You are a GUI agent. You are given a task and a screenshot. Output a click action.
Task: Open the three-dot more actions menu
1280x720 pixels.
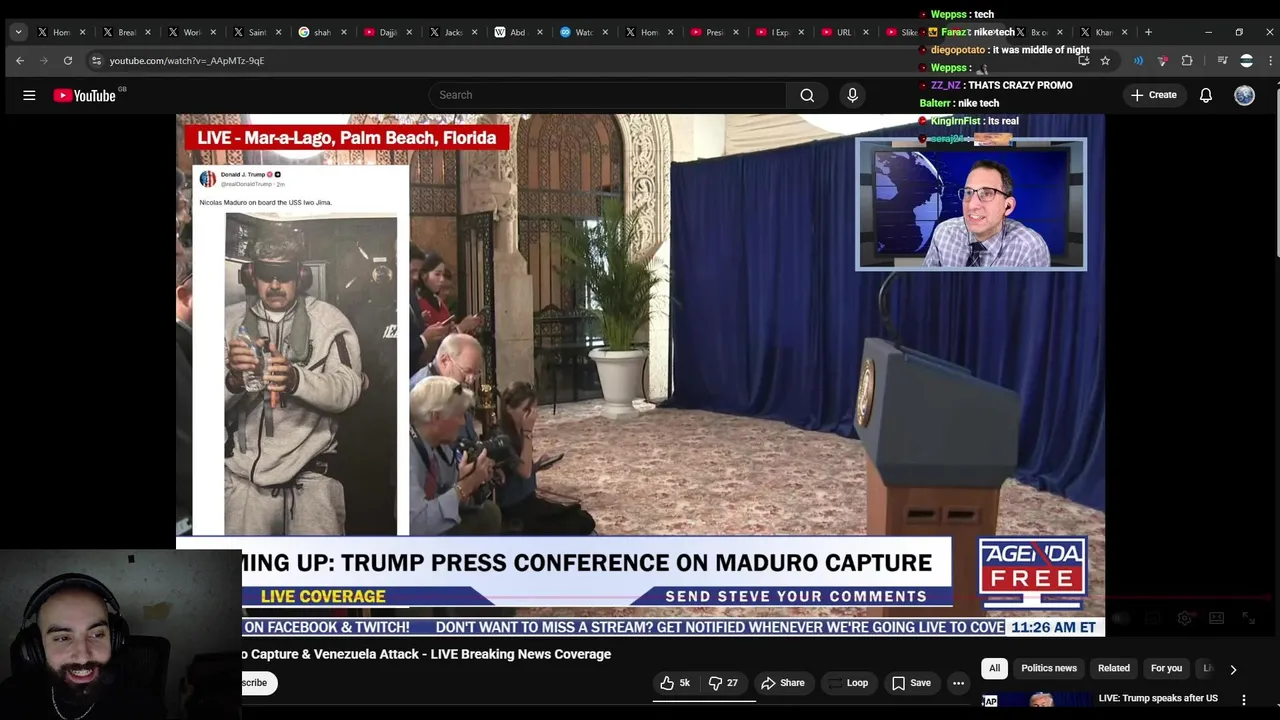tap(958, 683)
